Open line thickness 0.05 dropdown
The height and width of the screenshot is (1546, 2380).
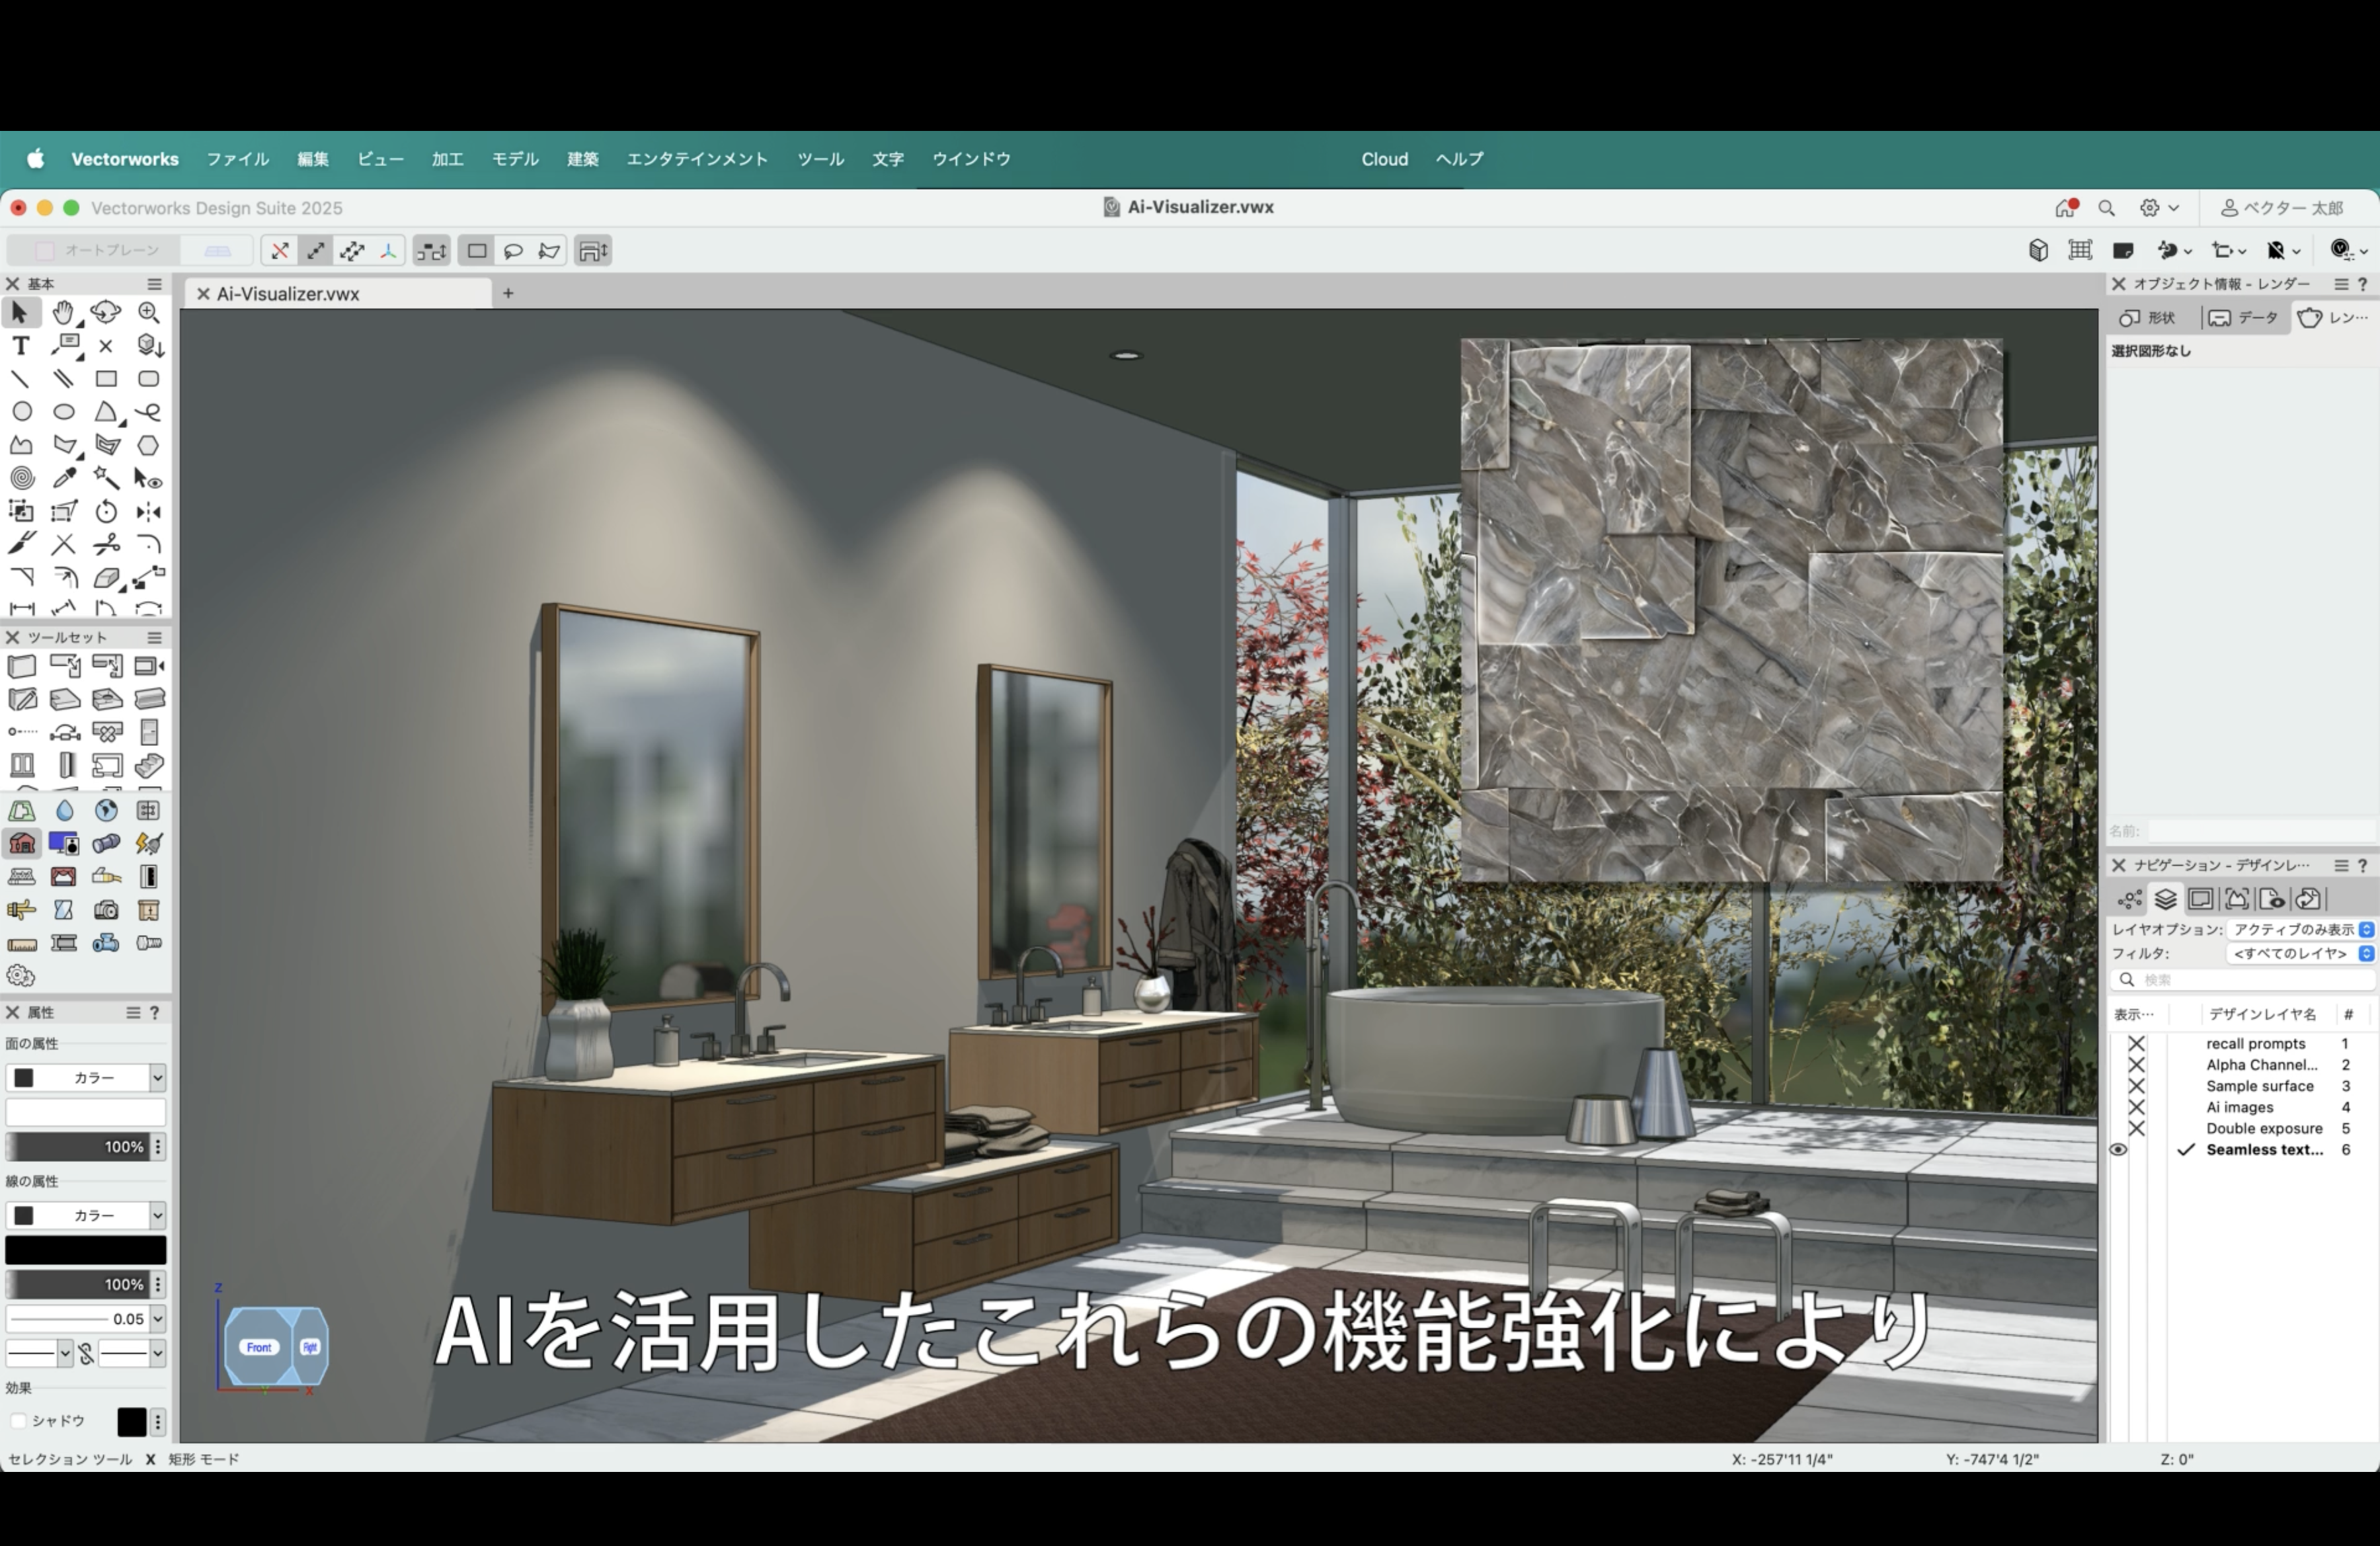click(x=157, y=1319)
